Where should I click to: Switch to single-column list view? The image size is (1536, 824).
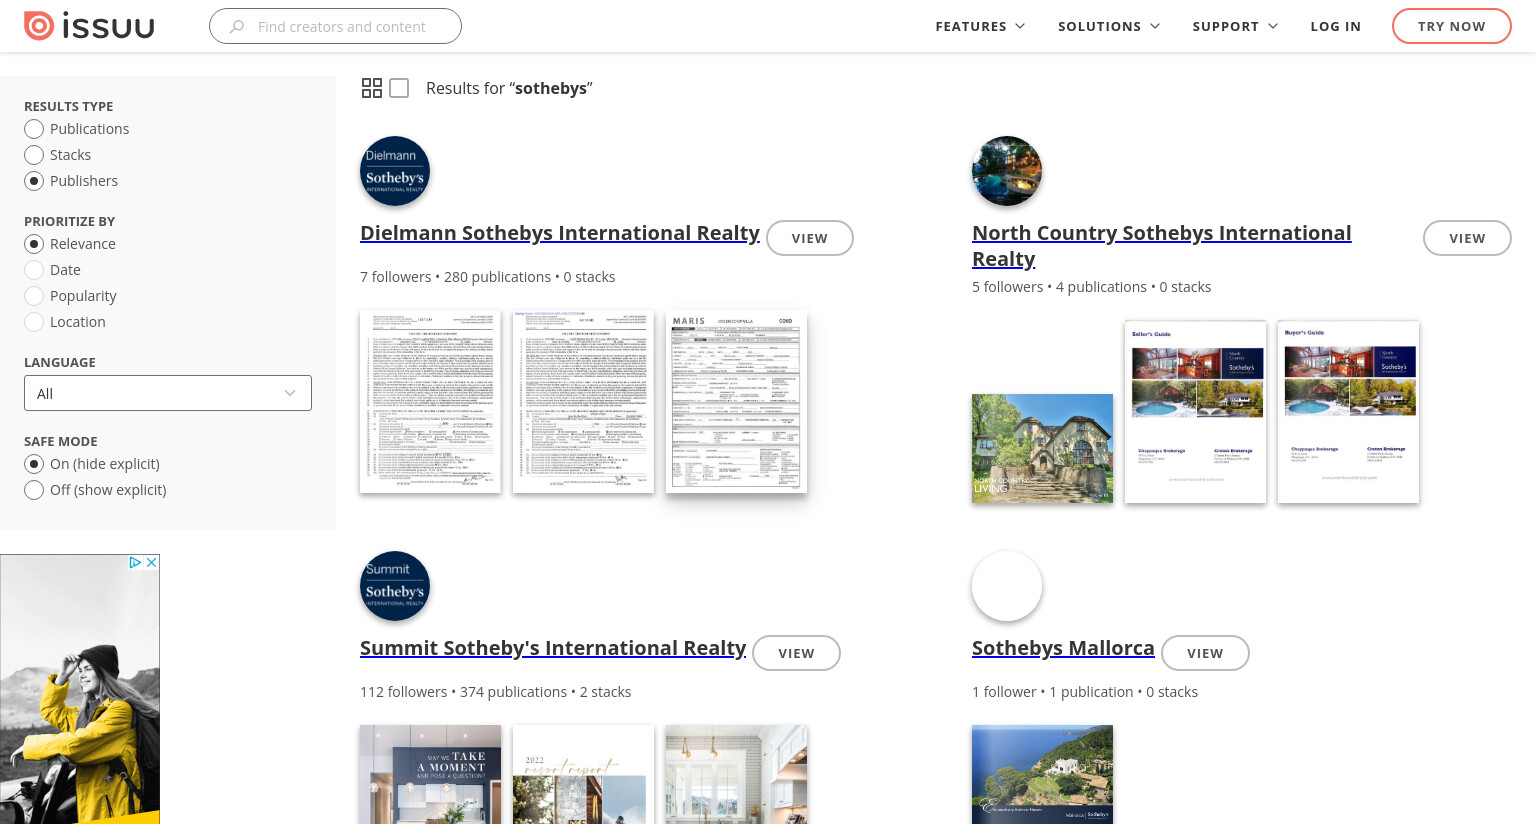coord(399,88)
